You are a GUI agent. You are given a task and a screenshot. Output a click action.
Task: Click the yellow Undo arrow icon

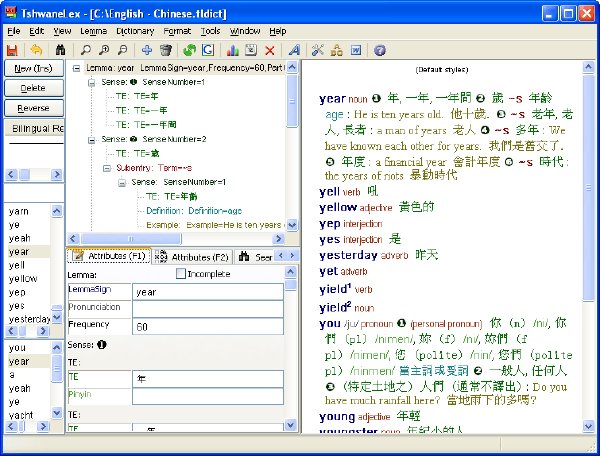coord(36,50)
